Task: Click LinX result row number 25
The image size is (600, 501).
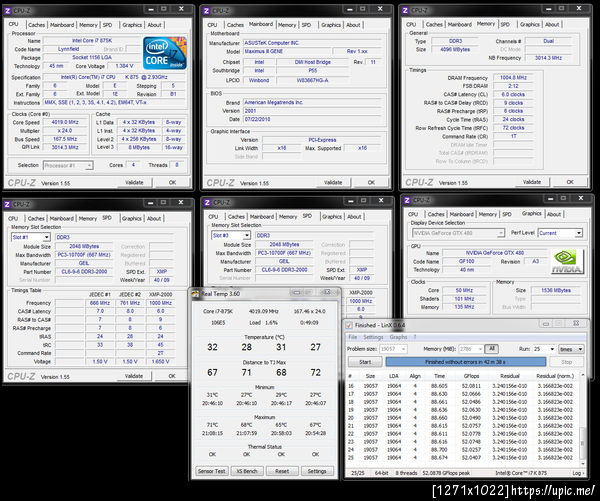Action: (x=463, y=458)
